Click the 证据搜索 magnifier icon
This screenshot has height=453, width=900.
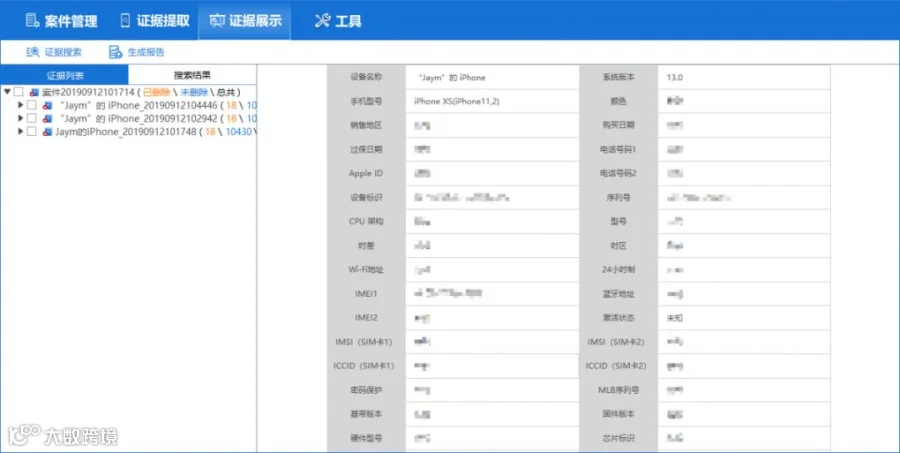32,52
